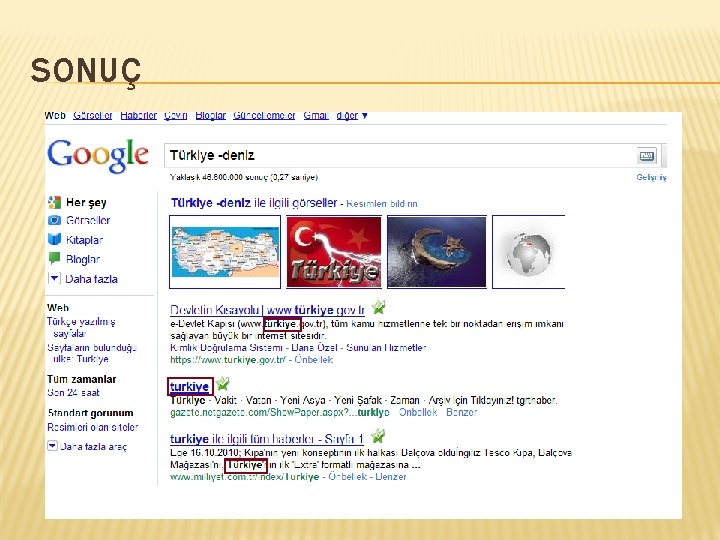Select Görseller in the sidebar
The width and height of the screenshot is (720, 540).
88,220
